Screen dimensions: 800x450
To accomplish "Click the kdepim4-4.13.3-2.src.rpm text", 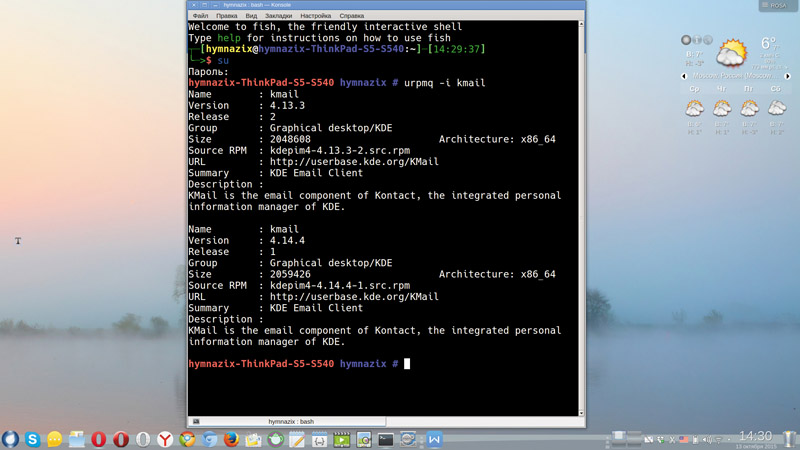I will (340, 151).
